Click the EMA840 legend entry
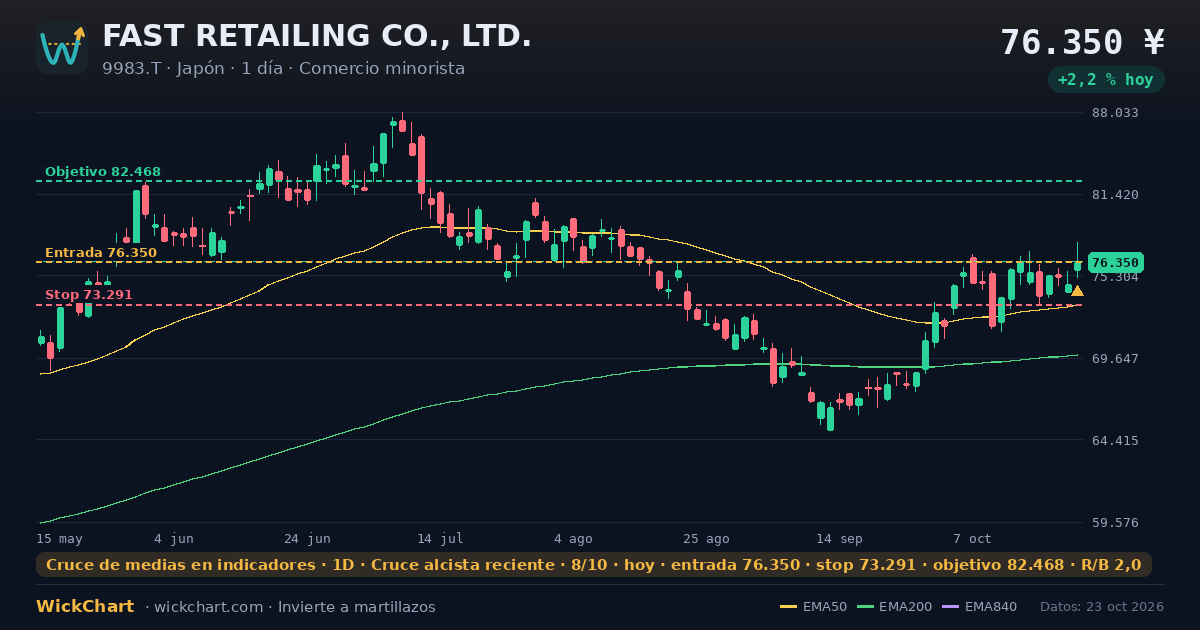Screen dimensions: 1200x630 (x=980, y=607)
